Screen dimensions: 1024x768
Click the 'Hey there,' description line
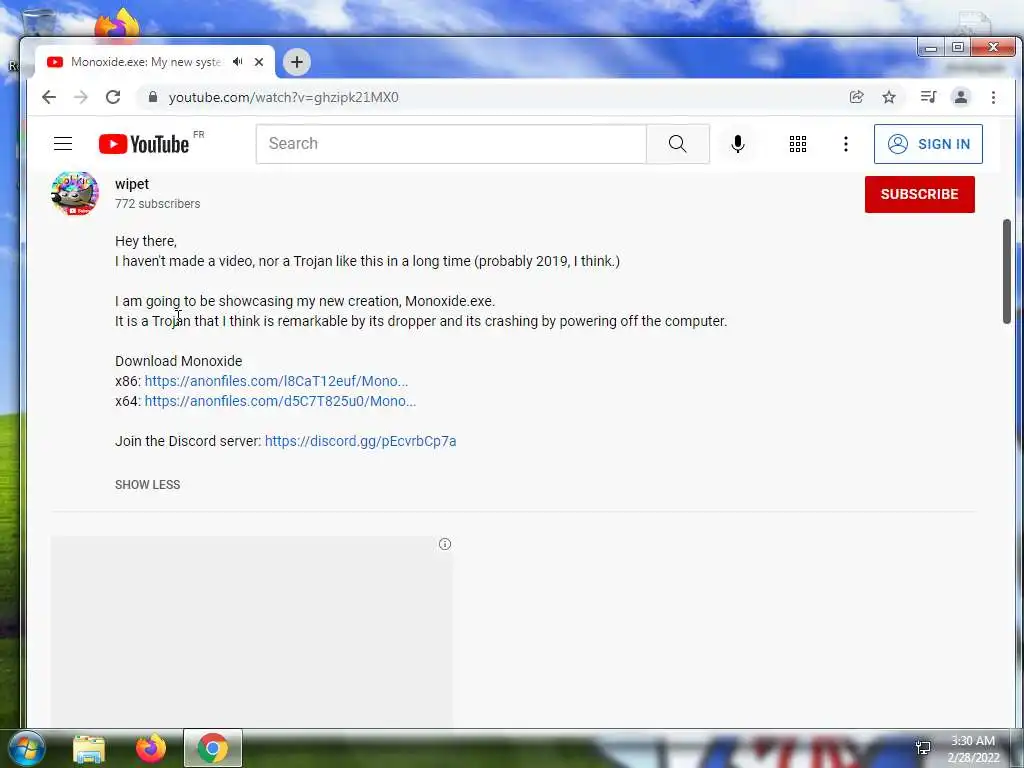pyautogui.click(x=146, y=241)
